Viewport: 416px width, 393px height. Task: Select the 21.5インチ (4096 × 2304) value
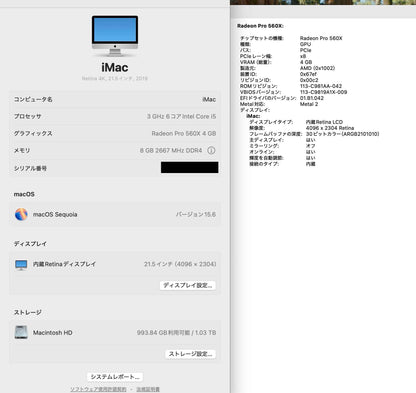pyautogui.click(x=180, y=264)
